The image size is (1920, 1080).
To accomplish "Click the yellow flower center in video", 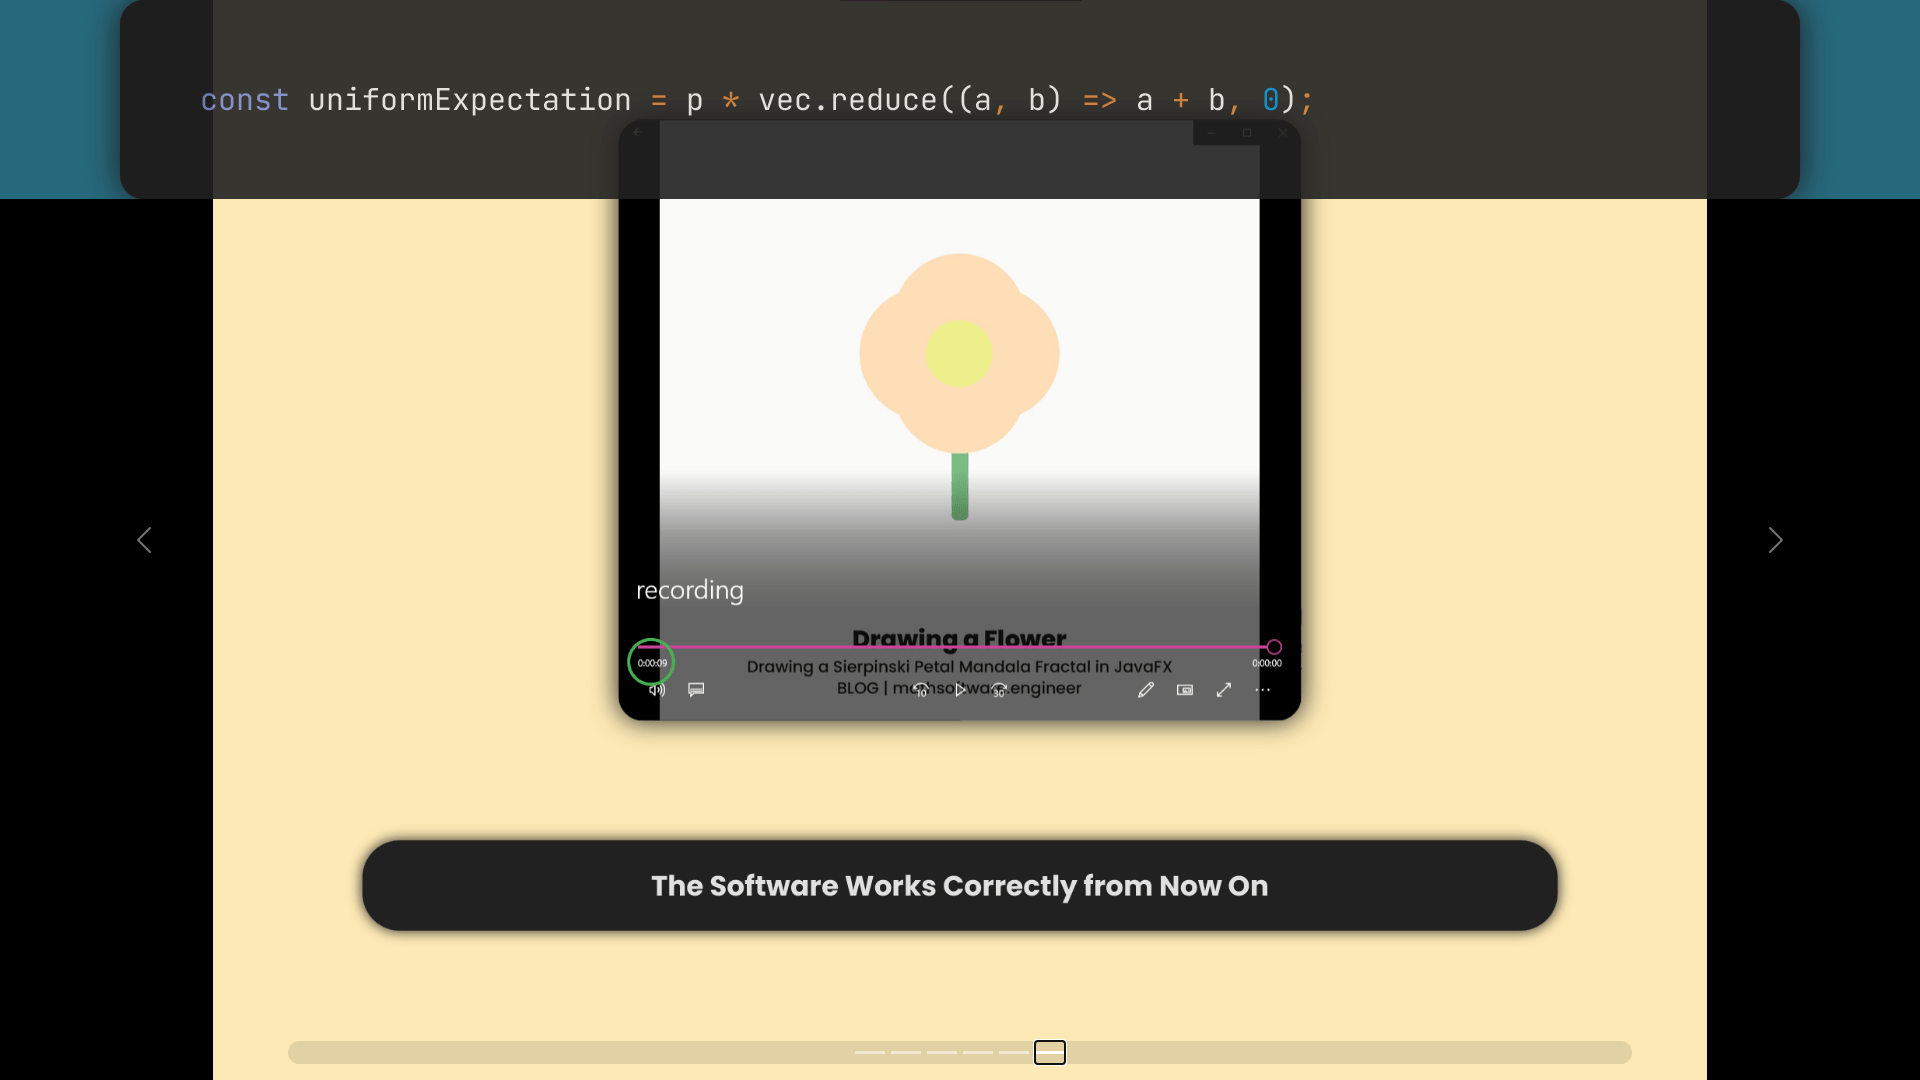I will click(958, 353).
